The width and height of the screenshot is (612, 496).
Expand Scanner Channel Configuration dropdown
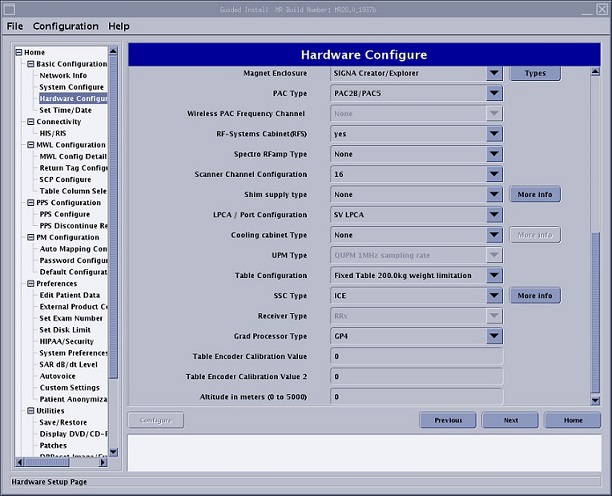tap(494, 174)
